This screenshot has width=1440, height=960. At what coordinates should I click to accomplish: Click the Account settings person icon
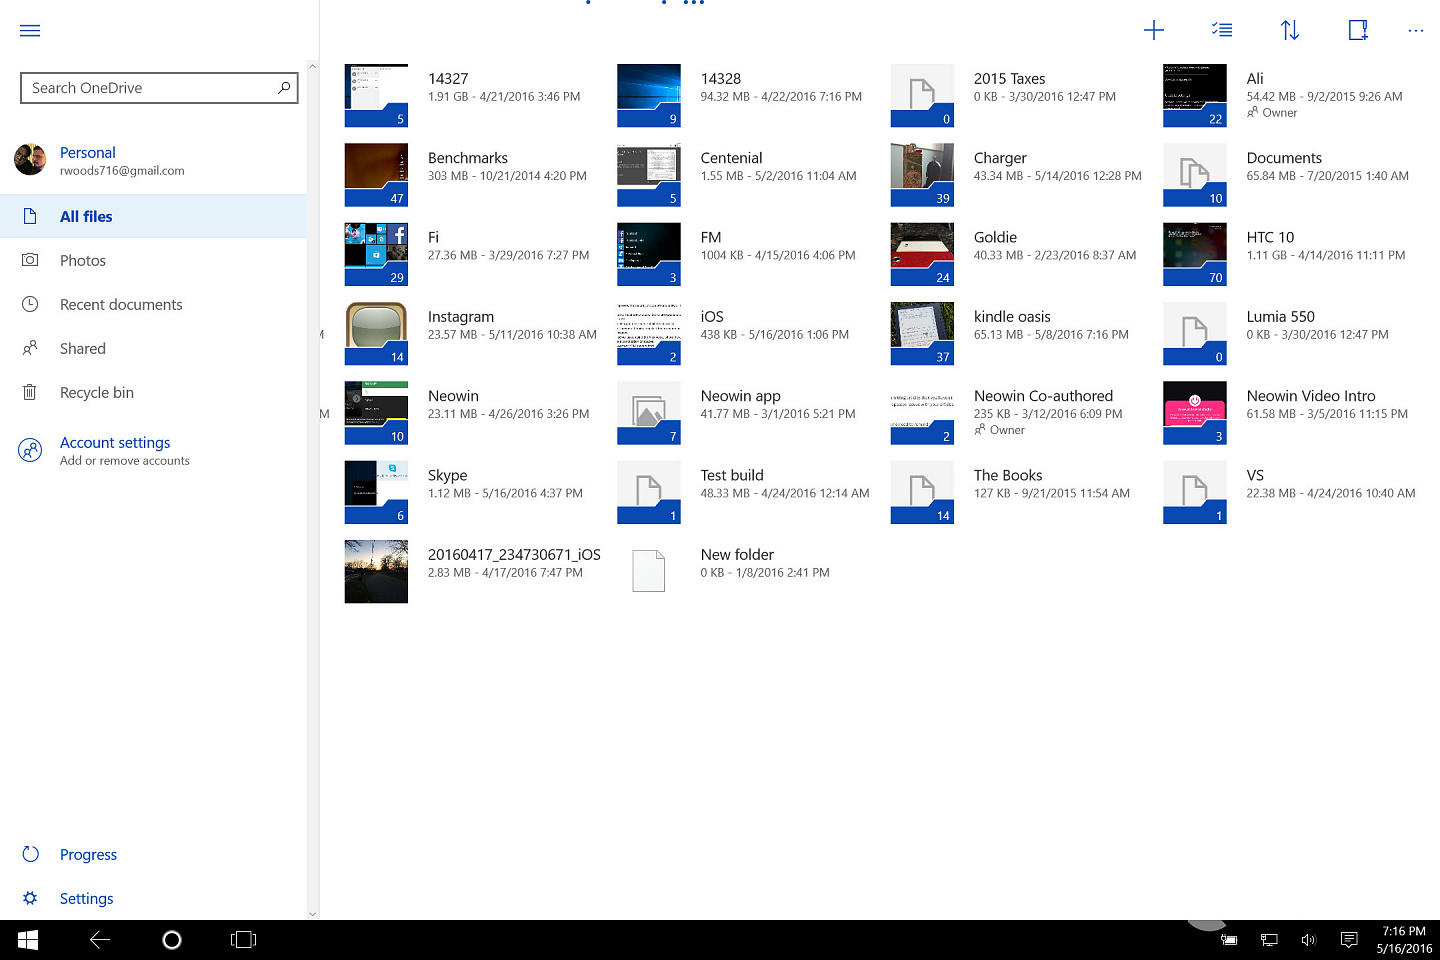(30, 451)
